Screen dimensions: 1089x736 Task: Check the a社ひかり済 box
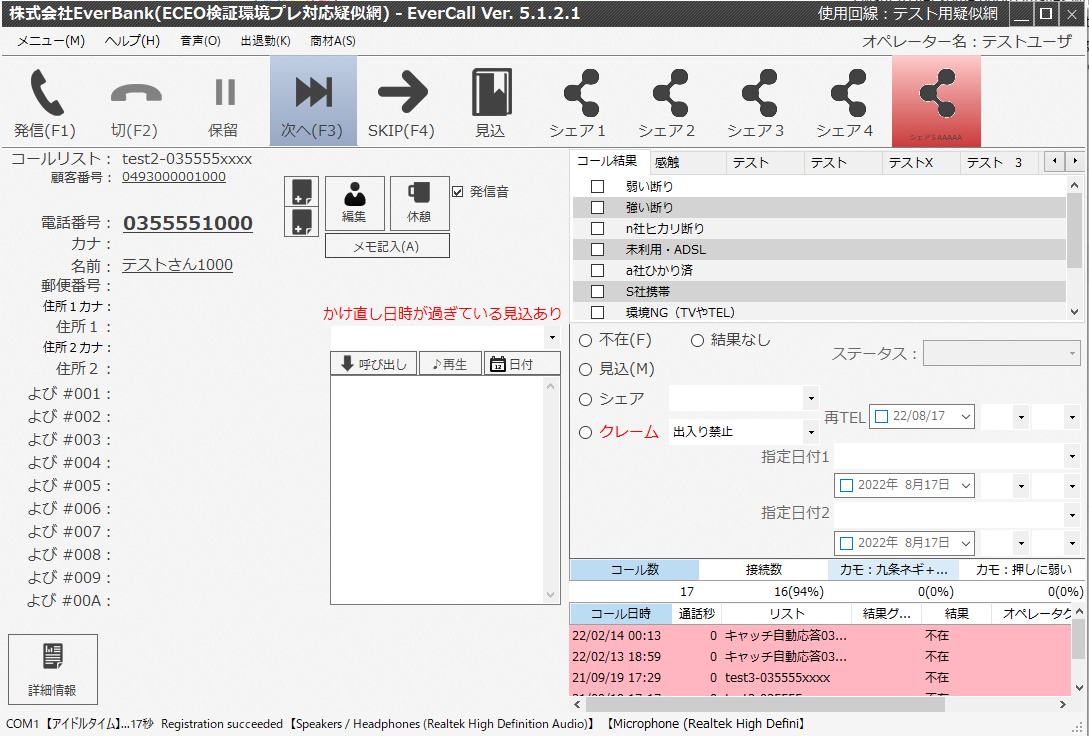click(x=597, y=270)
